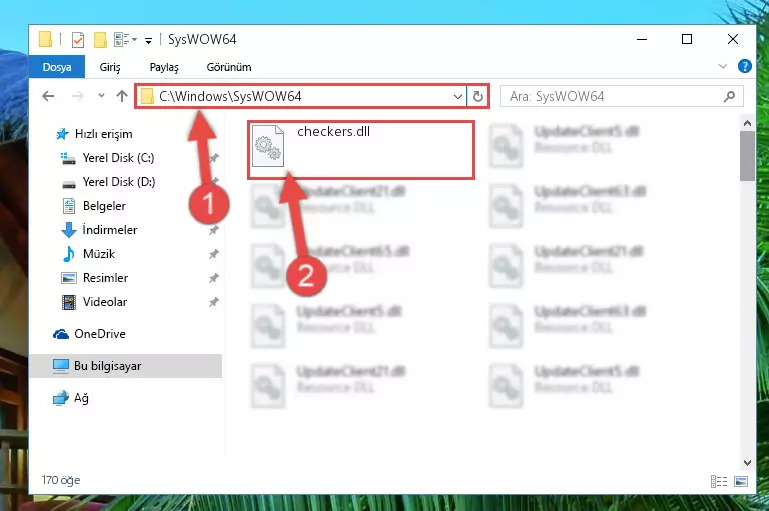Select Ağ network in navigation pane
The height and width of the screenshot is (511, 769).
pyautogui.click(x=81, y=398)
